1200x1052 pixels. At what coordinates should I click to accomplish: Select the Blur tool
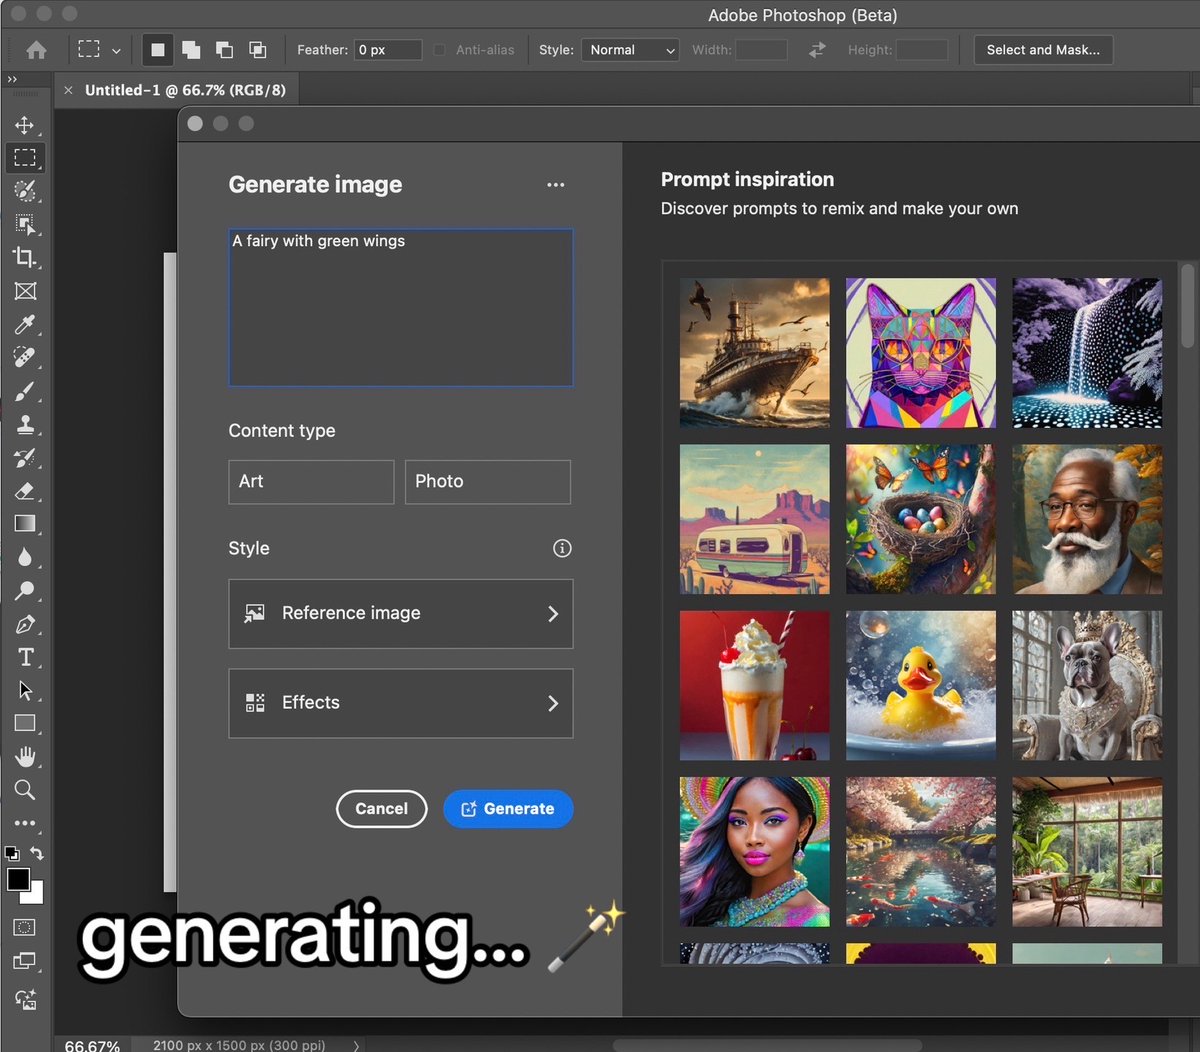coord(25,557)
